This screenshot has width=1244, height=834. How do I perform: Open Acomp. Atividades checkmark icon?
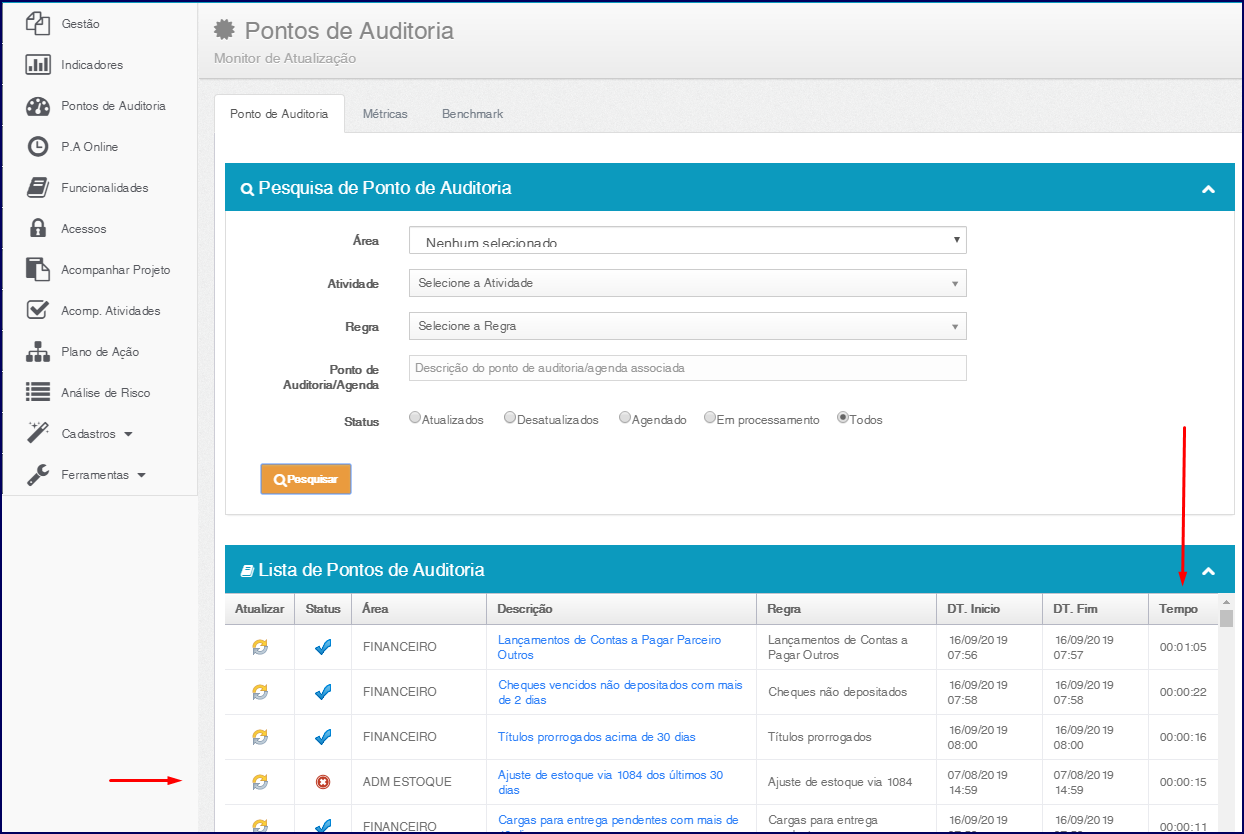pyautogui.click(x=38, y=311)
